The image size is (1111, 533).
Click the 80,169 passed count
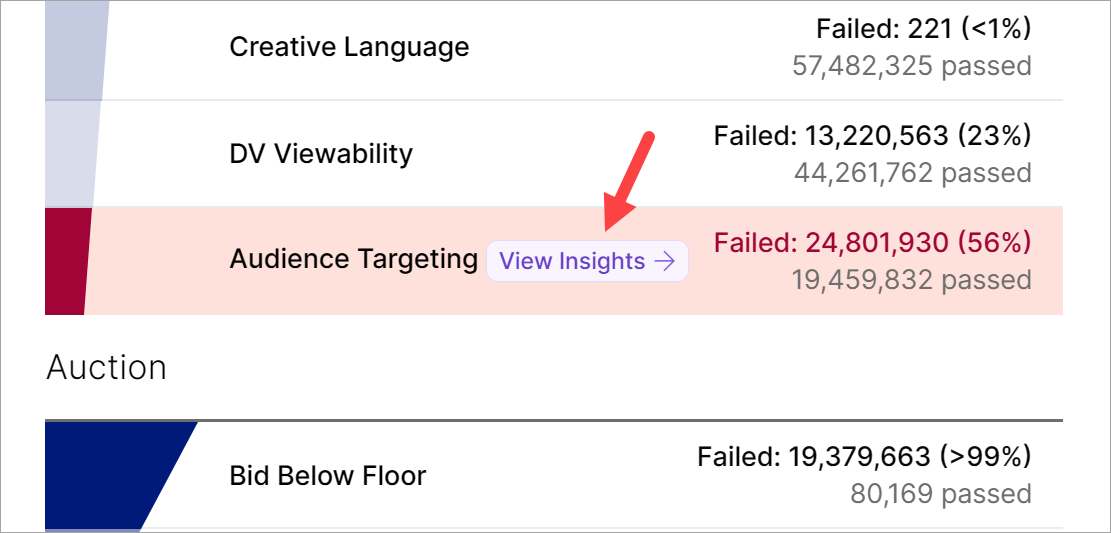click(940, 493)
